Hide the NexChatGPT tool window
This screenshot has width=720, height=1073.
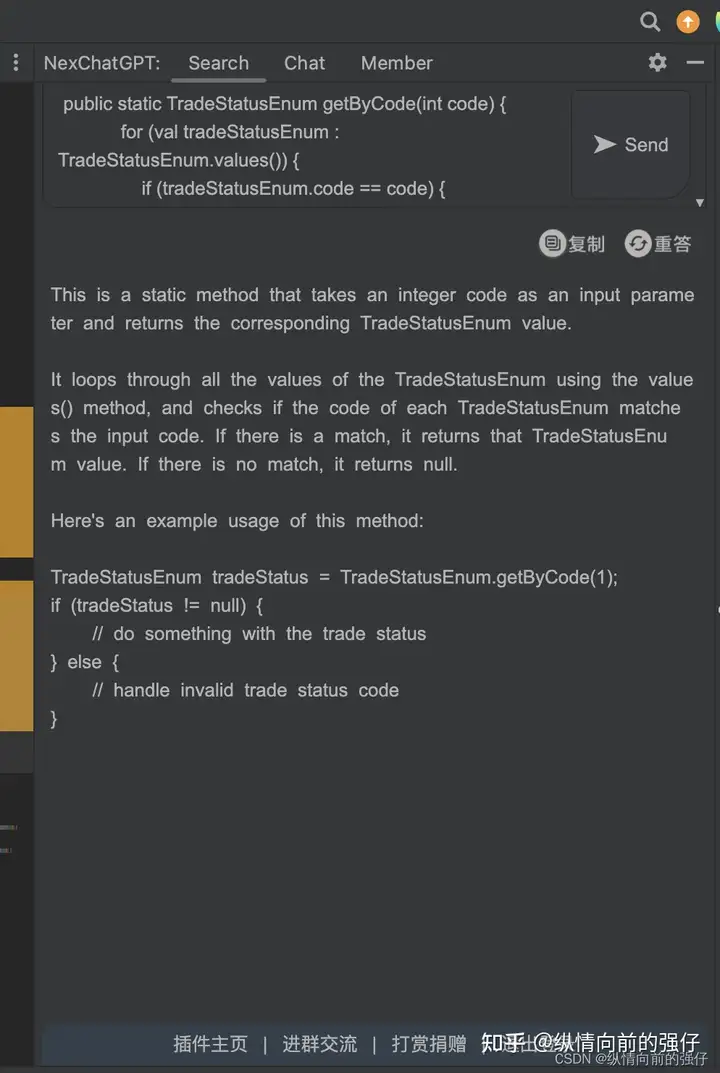pyautogui.click(x=695, y=62)
